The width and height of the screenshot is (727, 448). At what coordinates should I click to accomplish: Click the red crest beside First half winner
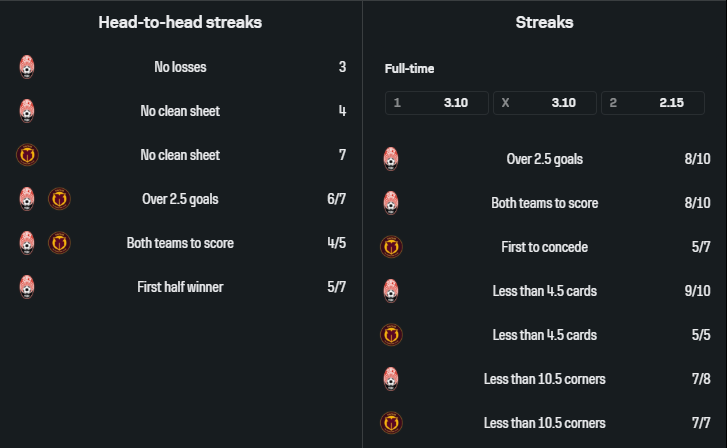(x=27, y=287)
